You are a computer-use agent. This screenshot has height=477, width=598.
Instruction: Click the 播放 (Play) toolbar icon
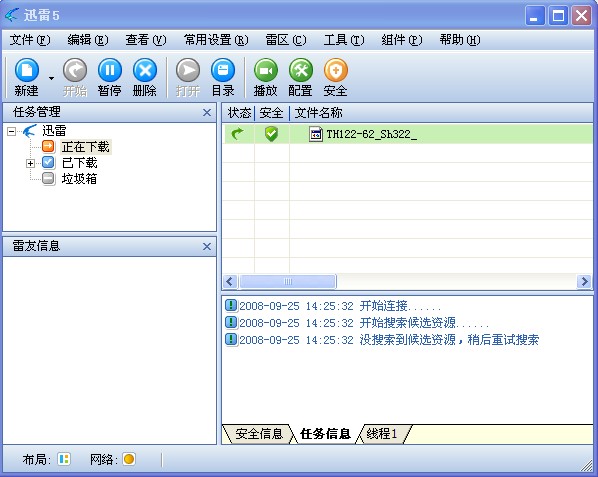point(266,71)
